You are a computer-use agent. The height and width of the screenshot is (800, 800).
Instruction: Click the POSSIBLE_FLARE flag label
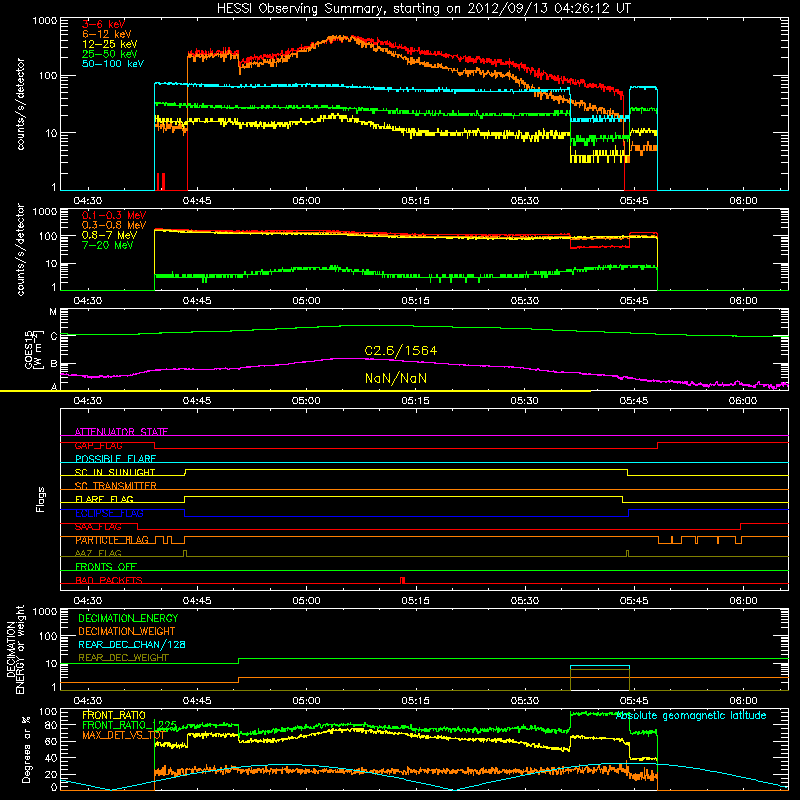click(115, 459)
